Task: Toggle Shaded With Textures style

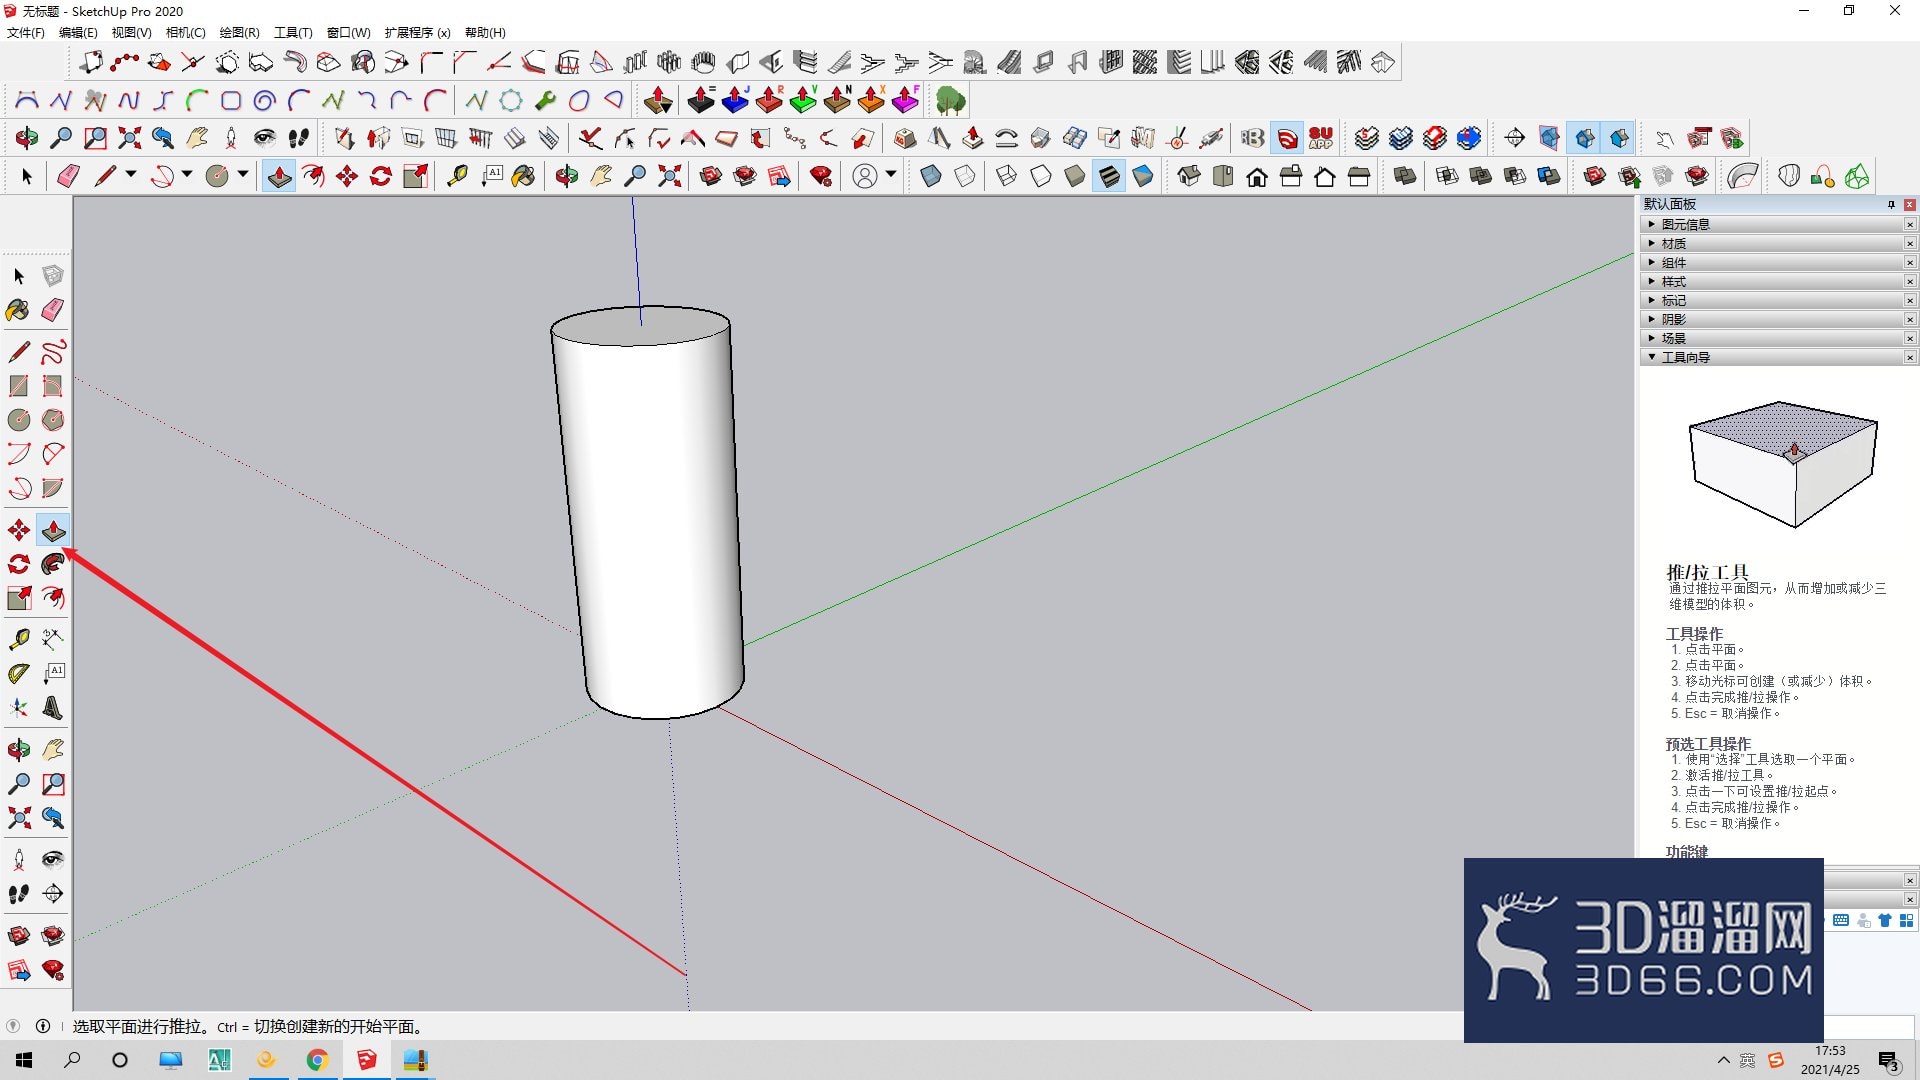Action: click(x=1109, y=177)
